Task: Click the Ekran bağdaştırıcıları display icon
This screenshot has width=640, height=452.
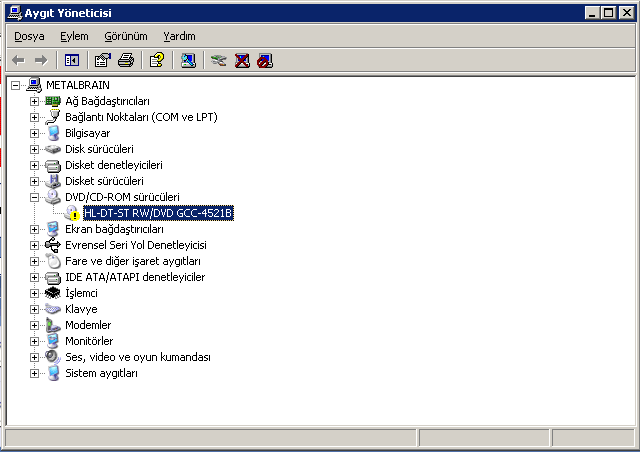Action: (x=53, y=229)
